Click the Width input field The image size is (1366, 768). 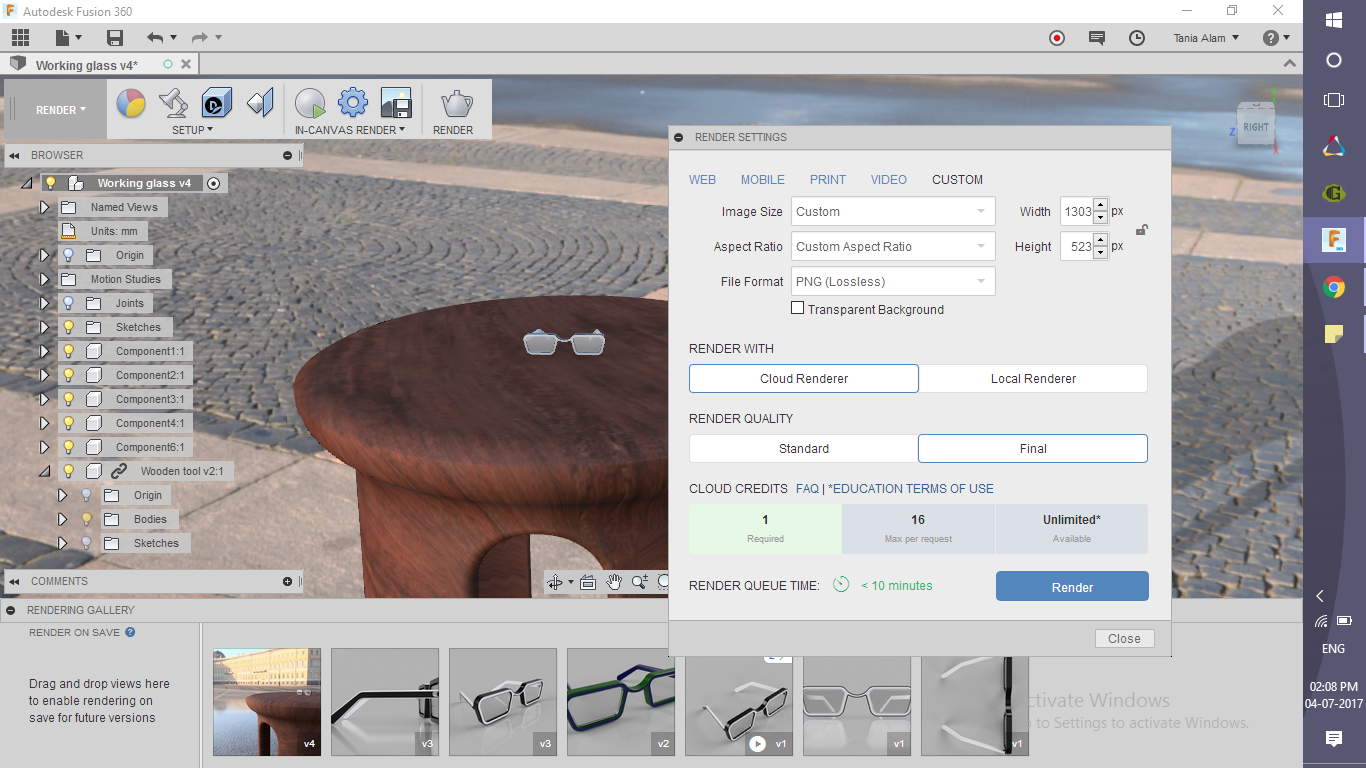pyautogui.click(x=1076, y=211)
